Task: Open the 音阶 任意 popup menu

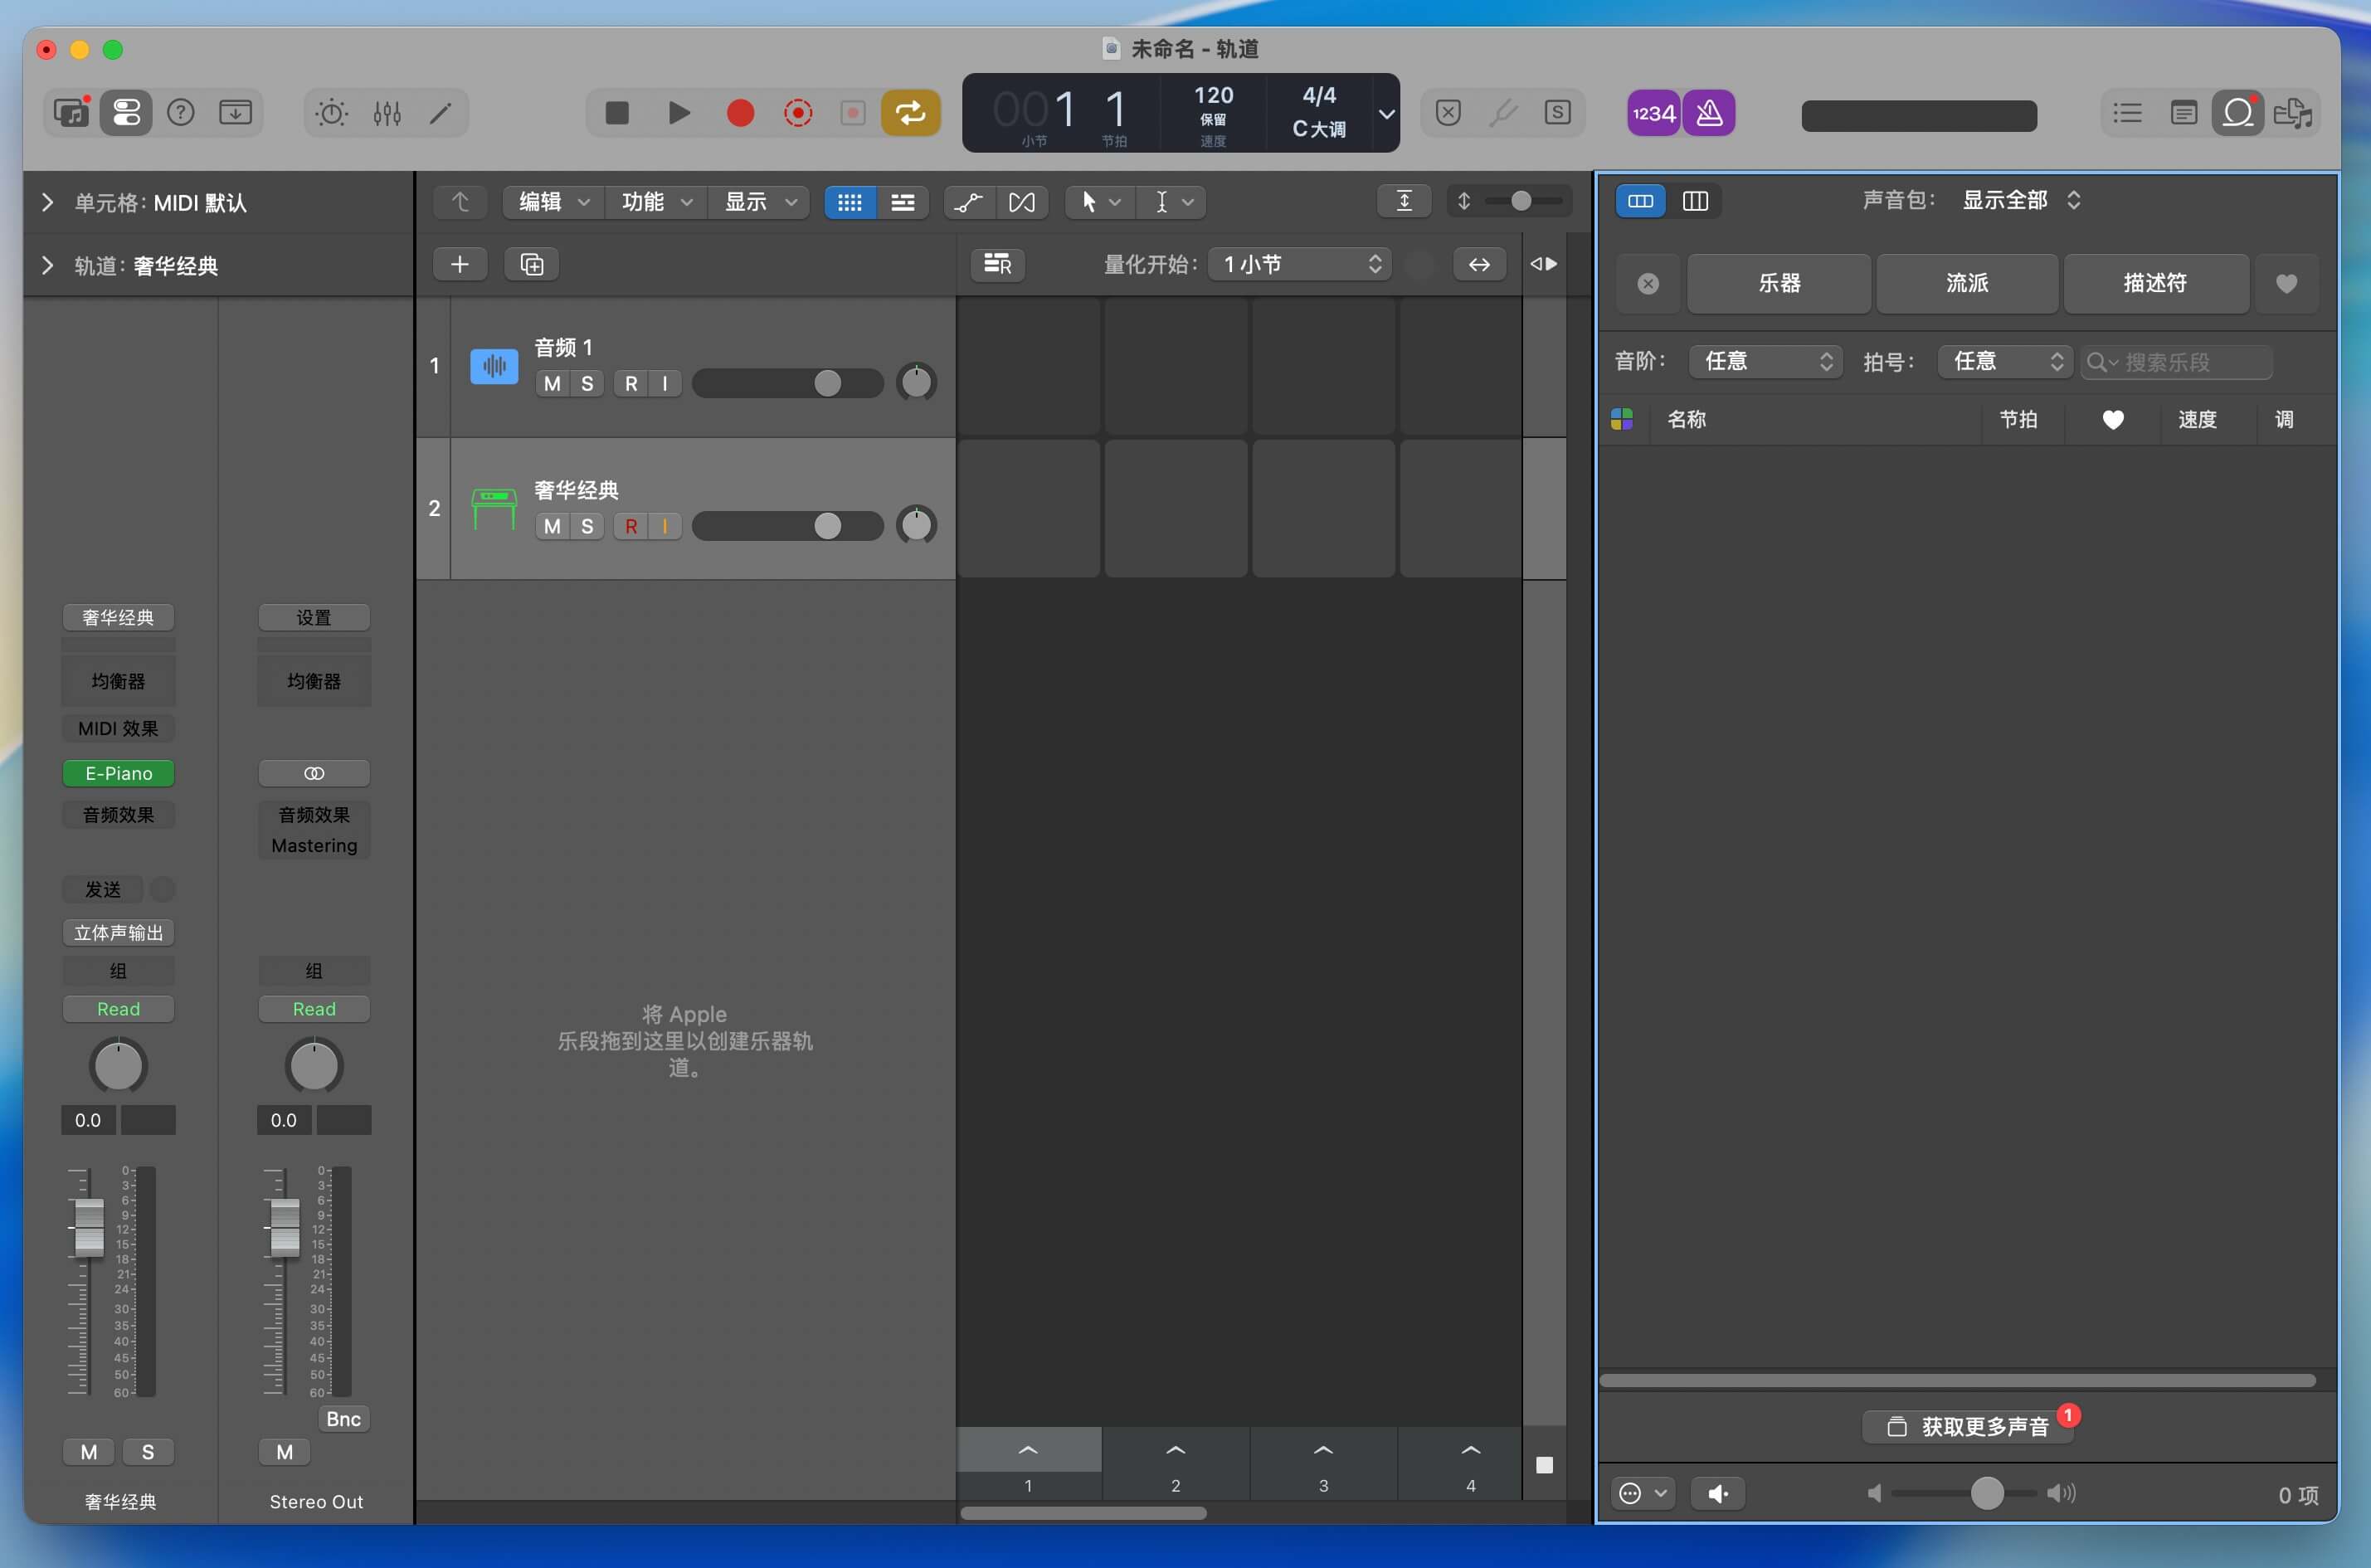Action: click(1765, 361)
